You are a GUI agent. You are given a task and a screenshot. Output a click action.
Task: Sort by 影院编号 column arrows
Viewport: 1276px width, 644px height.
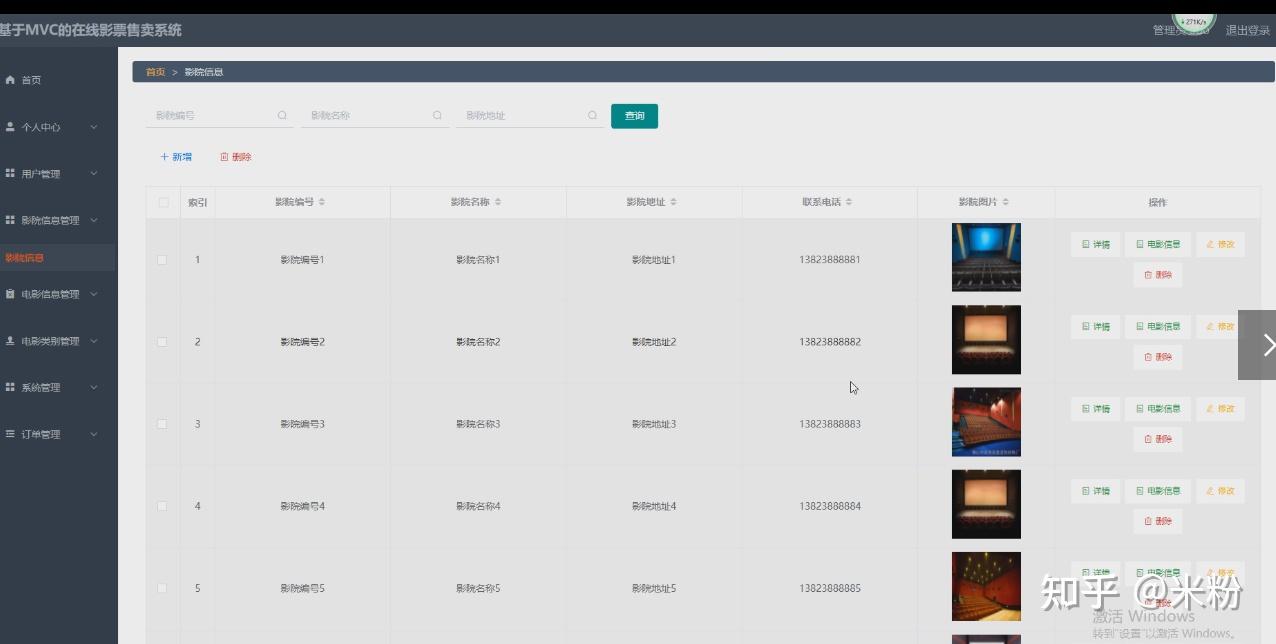pyautogui.click(x=322, y=202)
